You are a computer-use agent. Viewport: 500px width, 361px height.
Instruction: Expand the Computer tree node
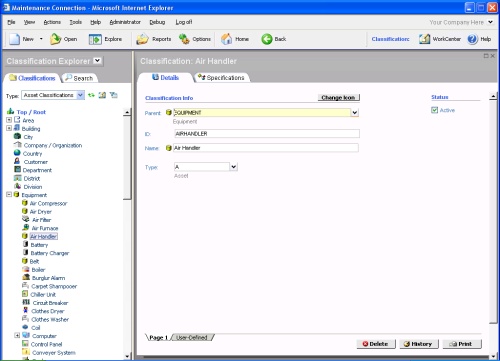tap(17, 335)
